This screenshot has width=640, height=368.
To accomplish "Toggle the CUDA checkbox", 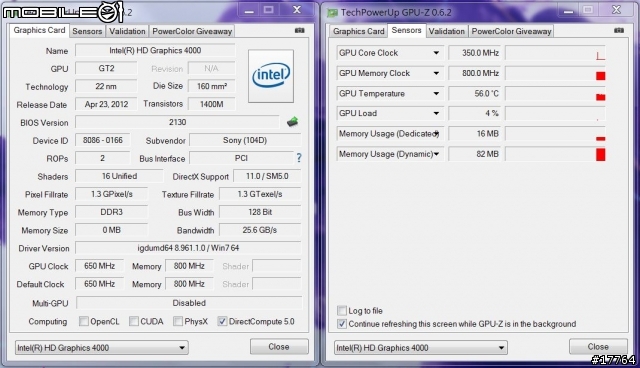I will click(x=133, y=321).
